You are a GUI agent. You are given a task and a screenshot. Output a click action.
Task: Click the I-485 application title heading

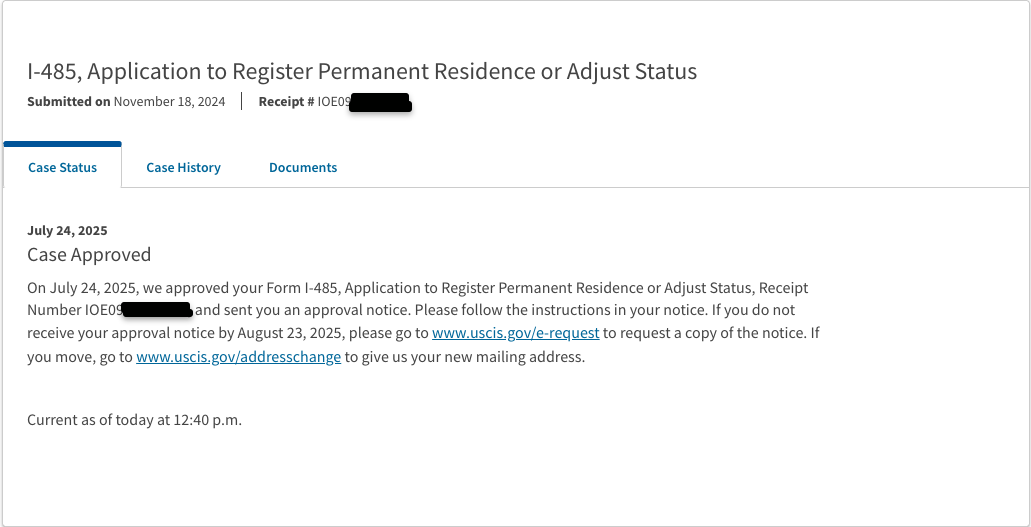click(x=362, y=71)
